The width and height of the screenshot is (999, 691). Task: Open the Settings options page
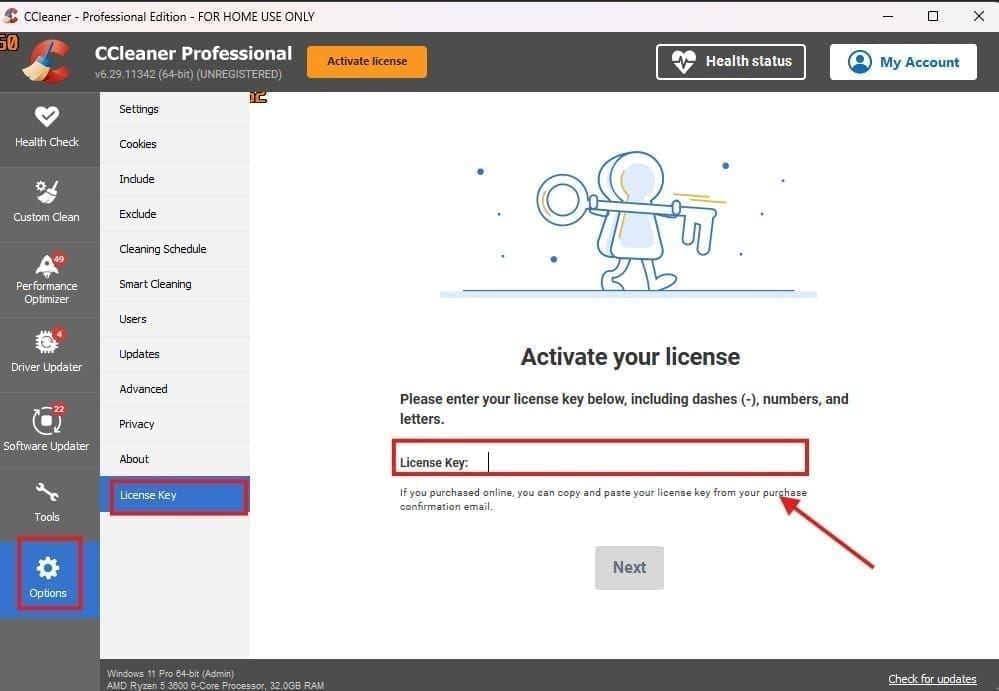tap(139, 109)
